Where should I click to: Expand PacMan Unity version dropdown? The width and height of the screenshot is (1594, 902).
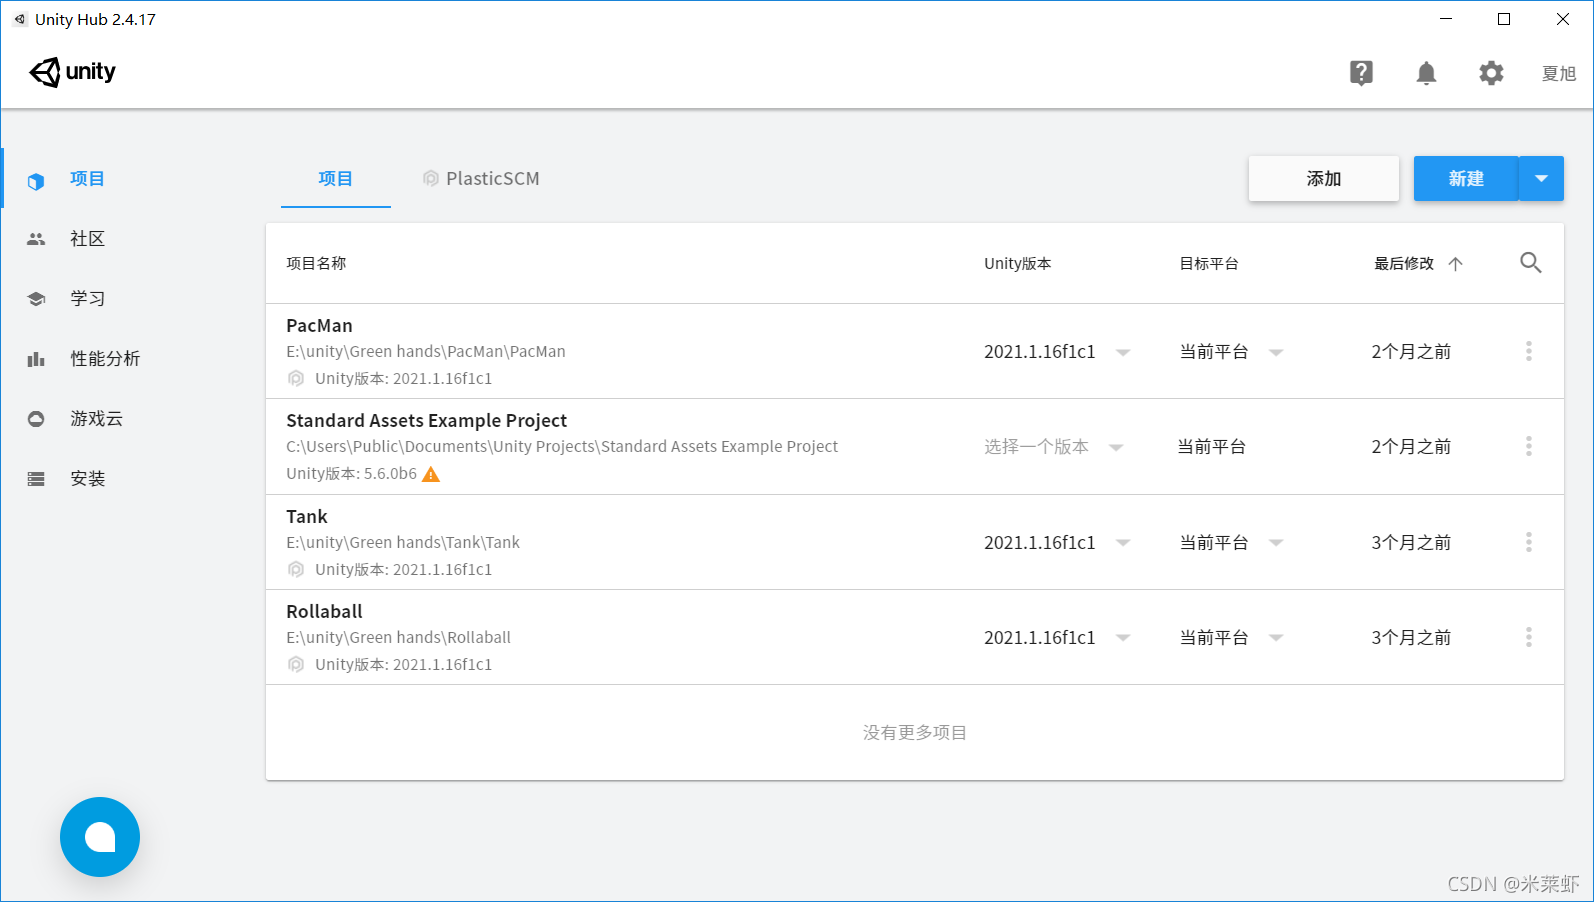click(1123, 352)
